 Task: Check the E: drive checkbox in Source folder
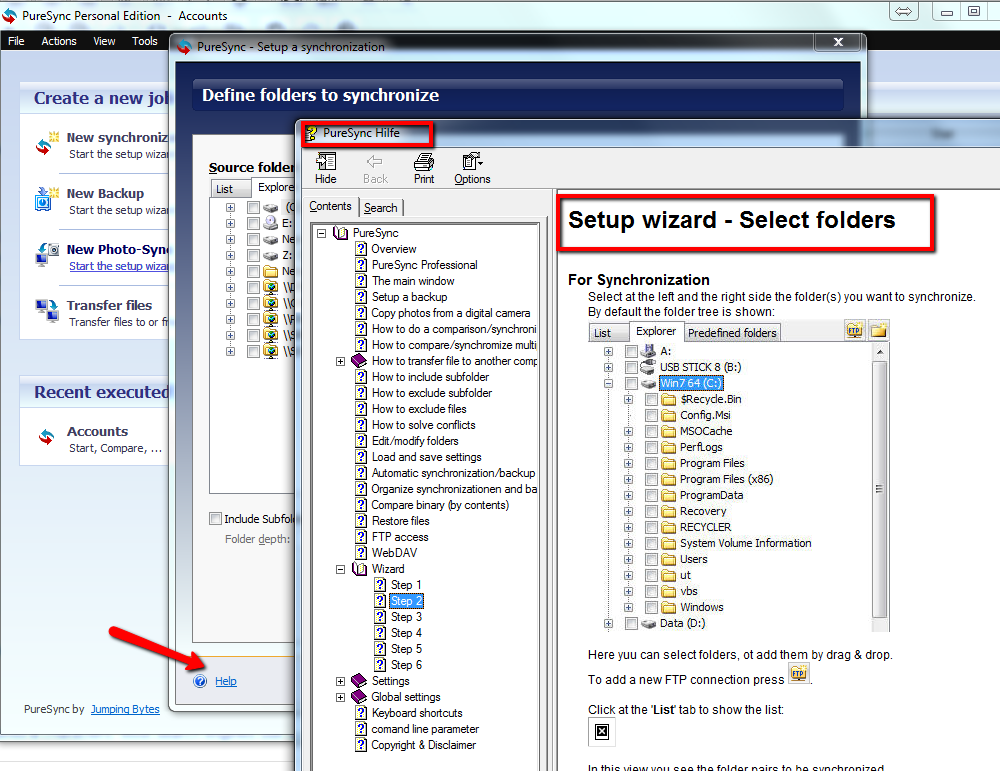pyautogui.click(x=253, y=223)
